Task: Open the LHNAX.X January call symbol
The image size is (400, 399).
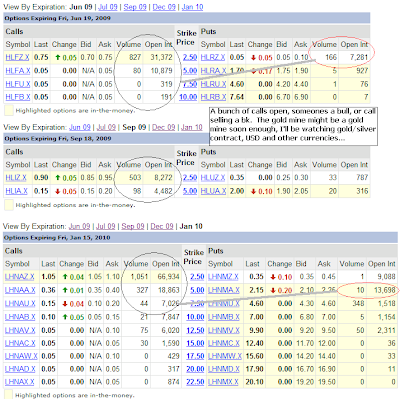Action: [x=19, y=382]
